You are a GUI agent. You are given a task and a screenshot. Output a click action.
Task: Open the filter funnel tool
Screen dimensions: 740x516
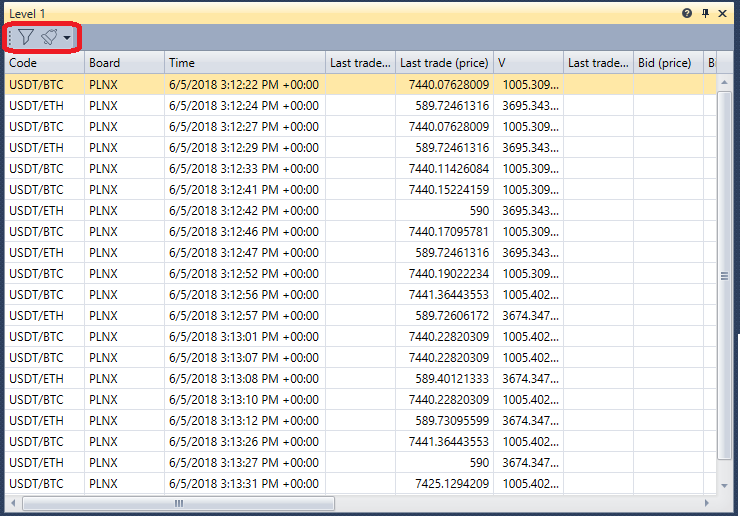(x=26, y=37)
